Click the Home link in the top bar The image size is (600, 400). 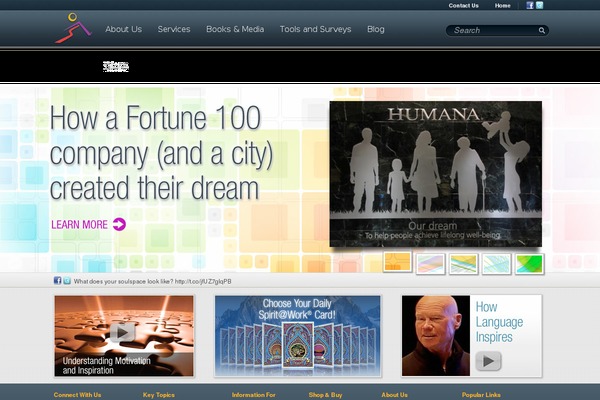click(x=502, y=6)
